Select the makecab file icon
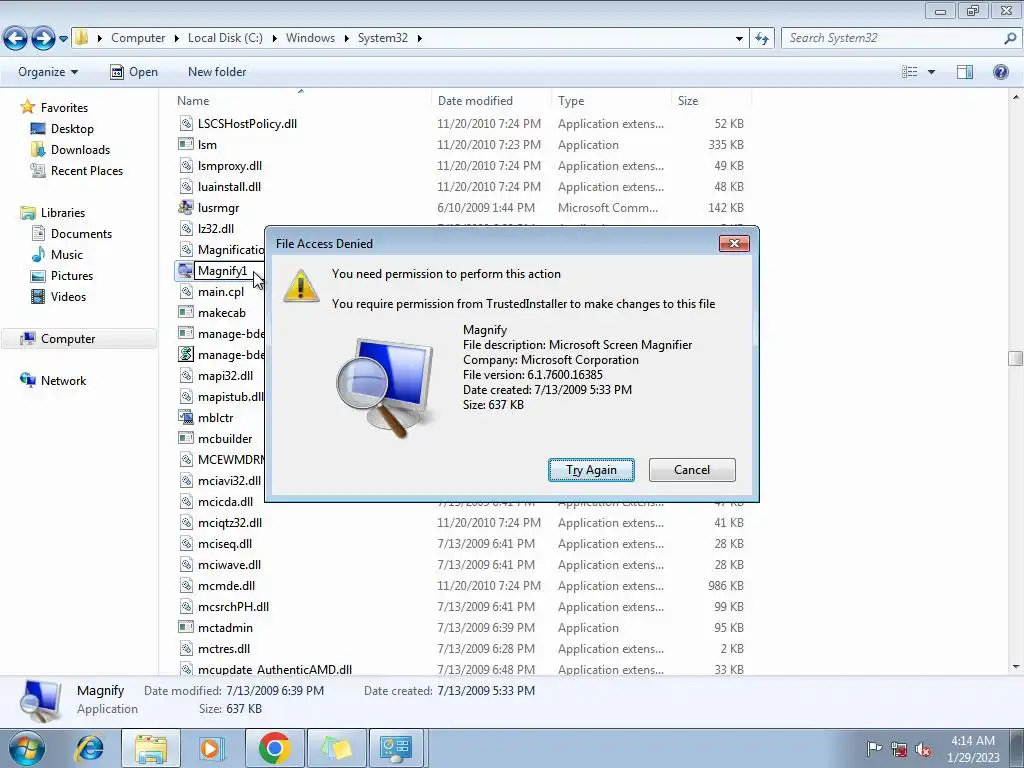Image resolution: width=1024 pixels, height=768 pixels. (x=185, y=313)
